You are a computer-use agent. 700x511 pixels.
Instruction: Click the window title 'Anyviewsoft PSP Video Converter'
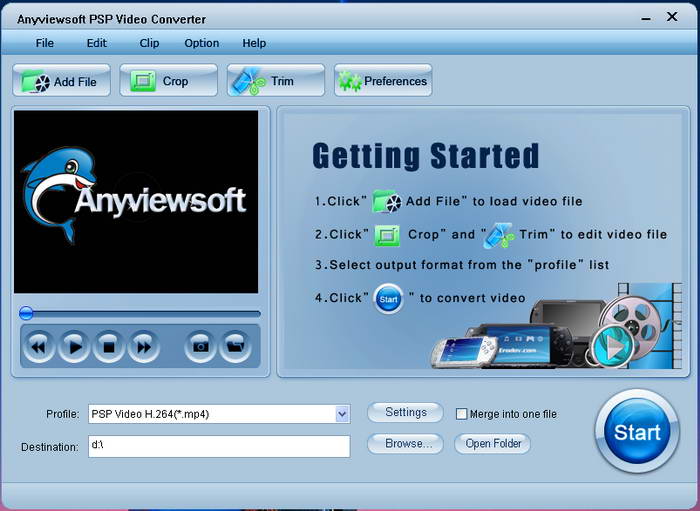[112, 20]
